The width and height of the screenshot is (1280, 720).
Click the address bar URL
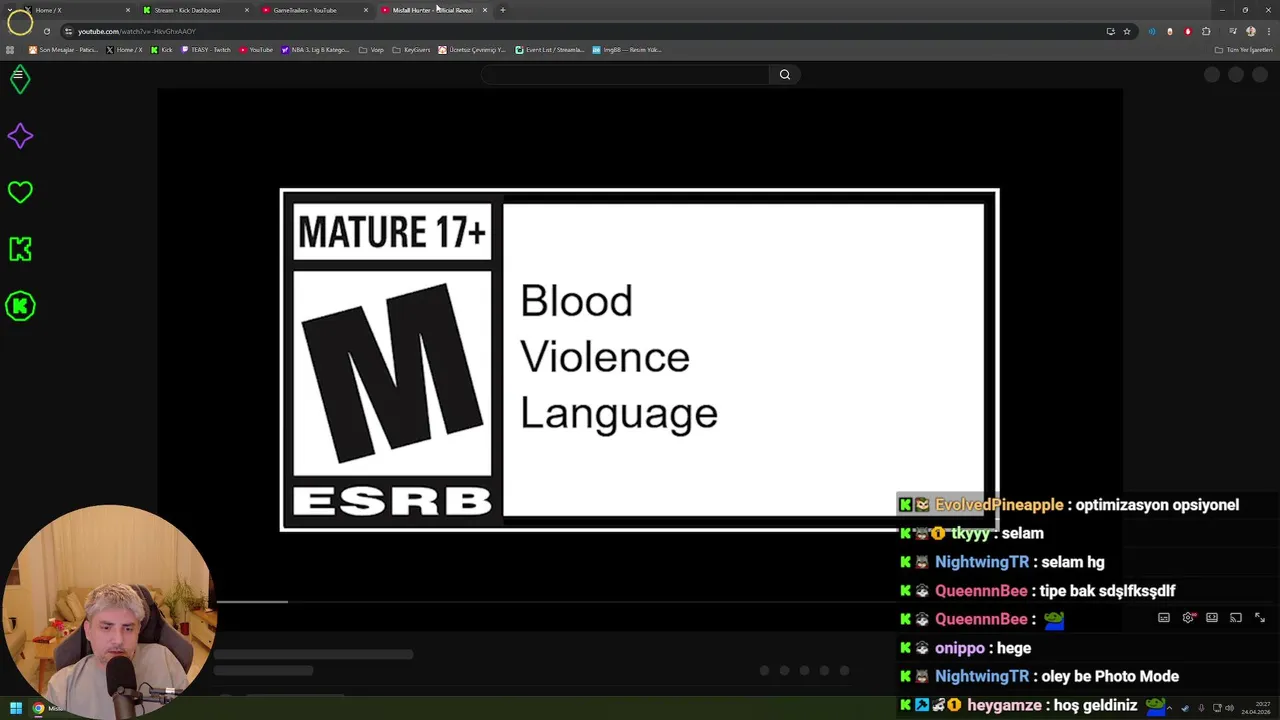137,31
